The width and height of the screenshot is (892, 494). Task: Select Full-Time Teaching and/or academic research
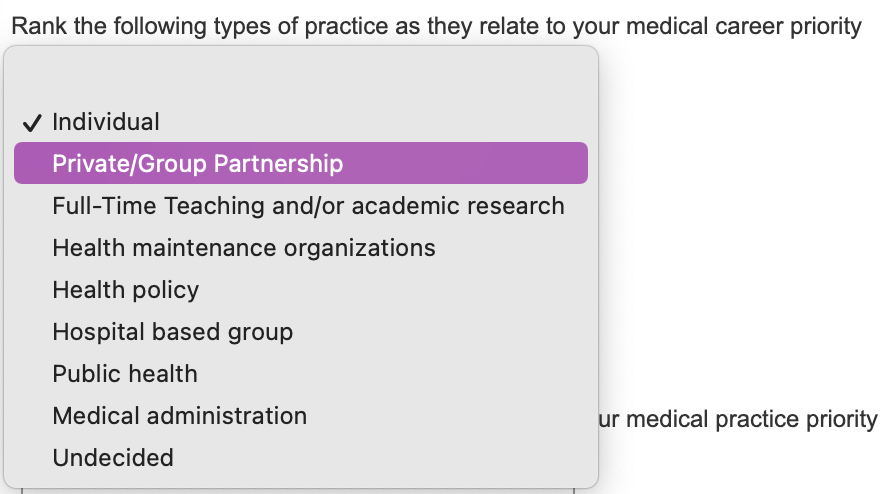(x=308, y=206)
